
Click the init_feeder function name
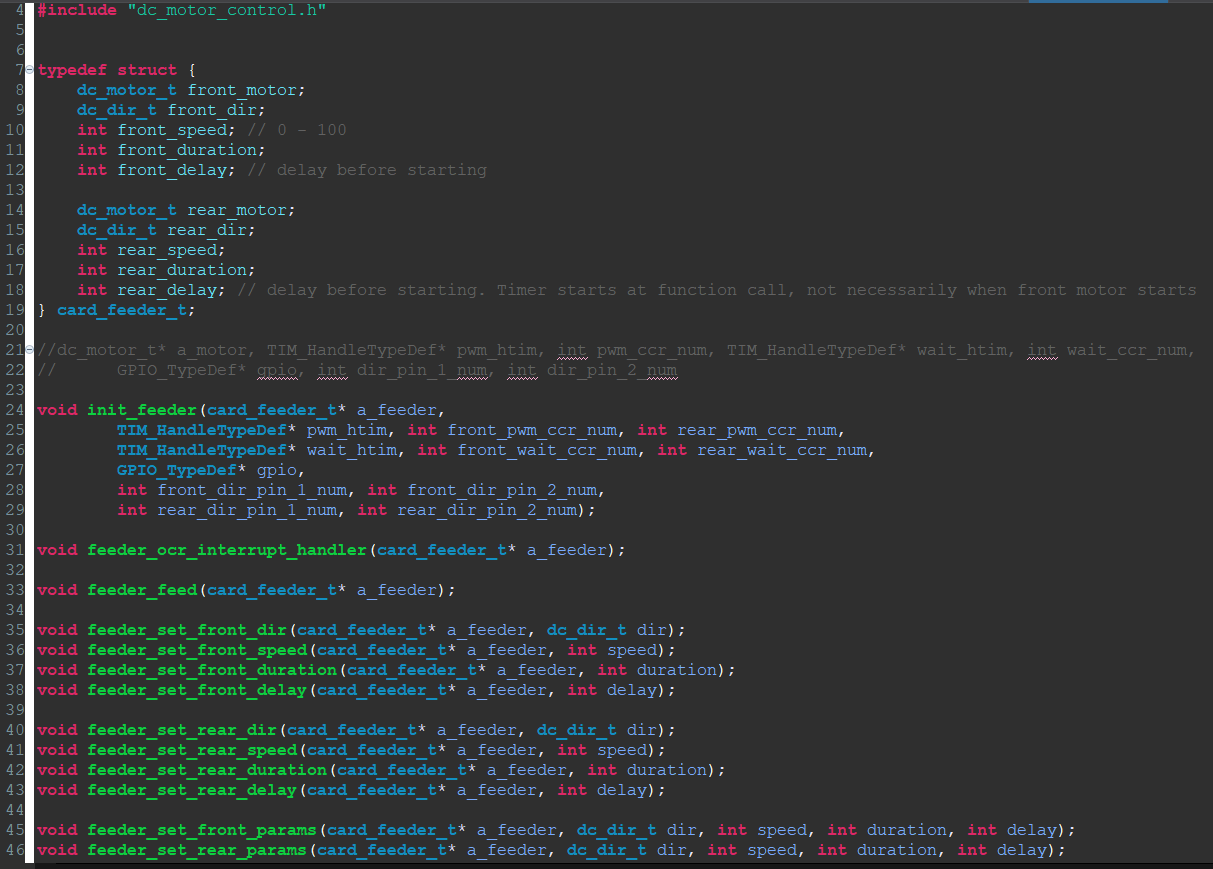[142, 410]
